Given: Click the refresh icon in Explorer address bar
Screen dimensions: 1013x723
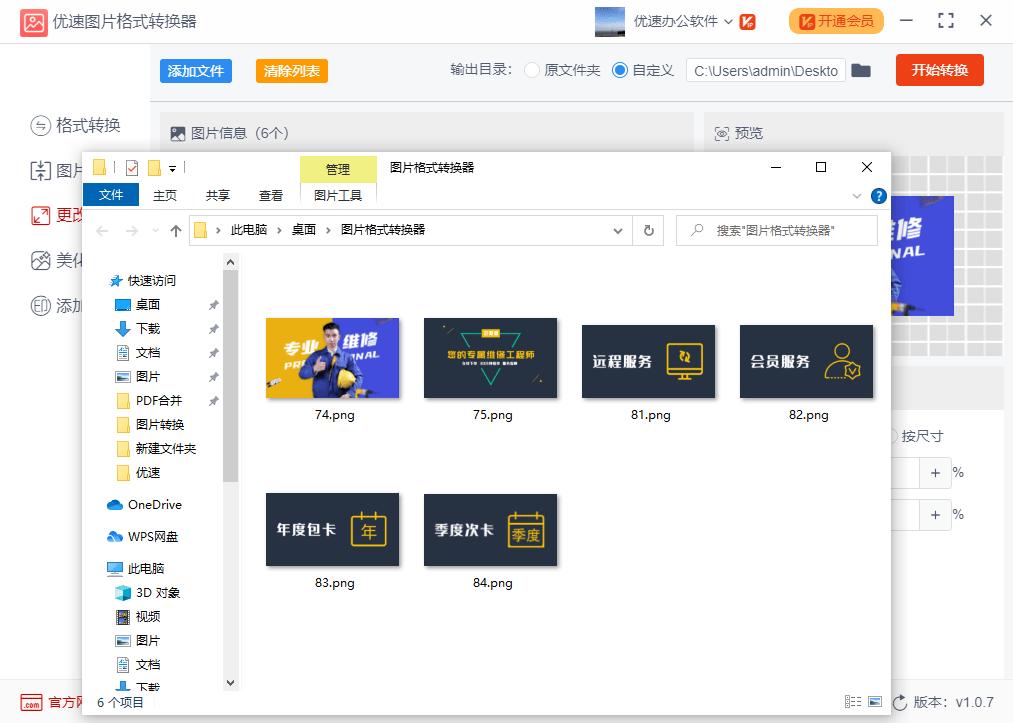Looking at the screenshot, I should click(648, 230).
